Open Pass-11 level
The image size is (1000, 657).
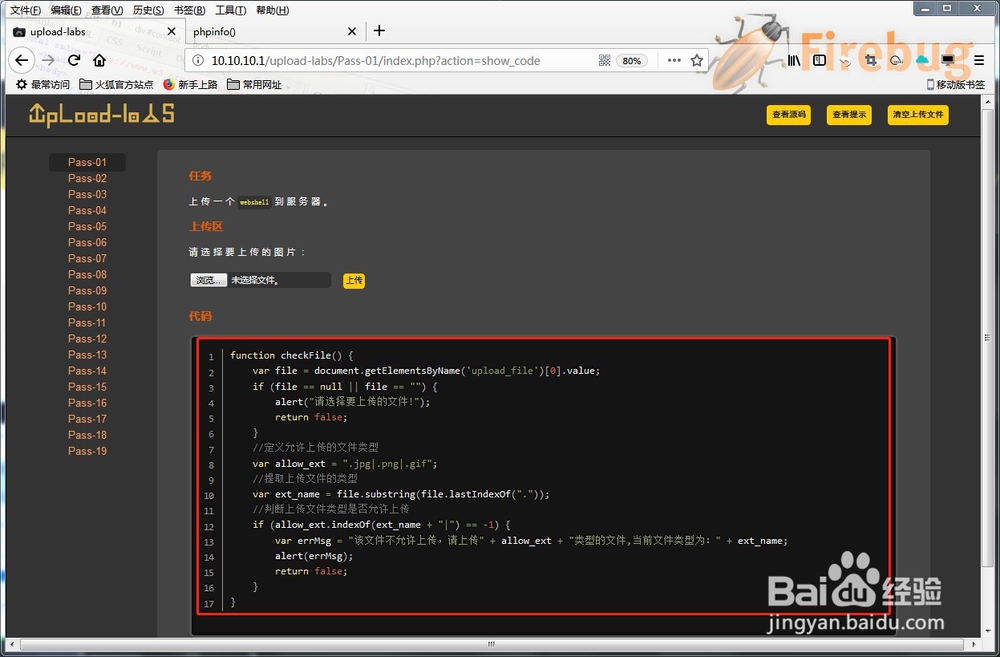(87, 323)
